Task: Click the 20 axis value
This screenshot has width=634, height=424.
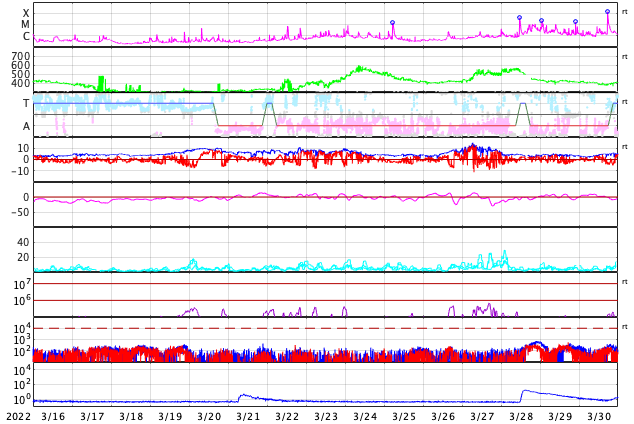Action: (23, 257)
